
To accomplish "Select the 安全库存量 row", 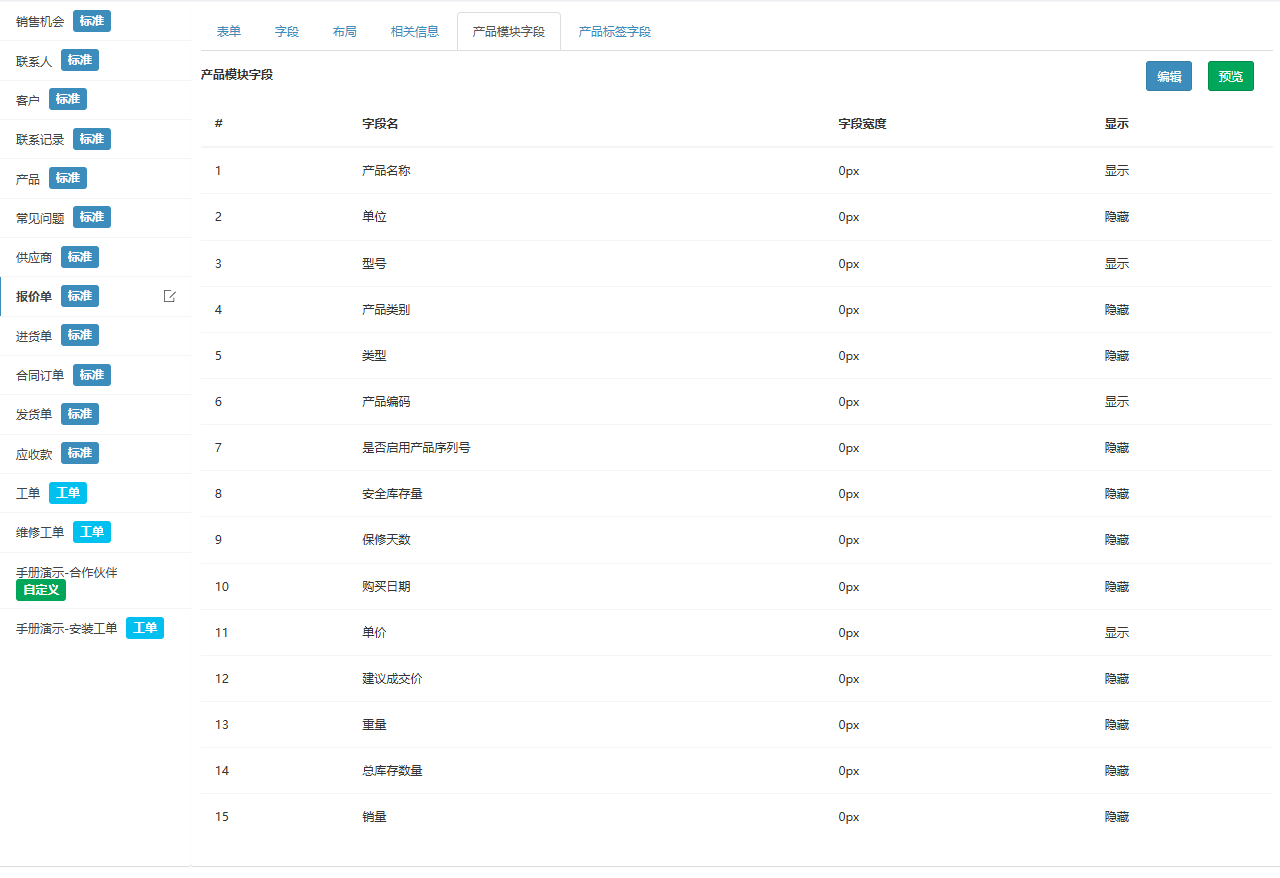I will [x=736, y=494].
